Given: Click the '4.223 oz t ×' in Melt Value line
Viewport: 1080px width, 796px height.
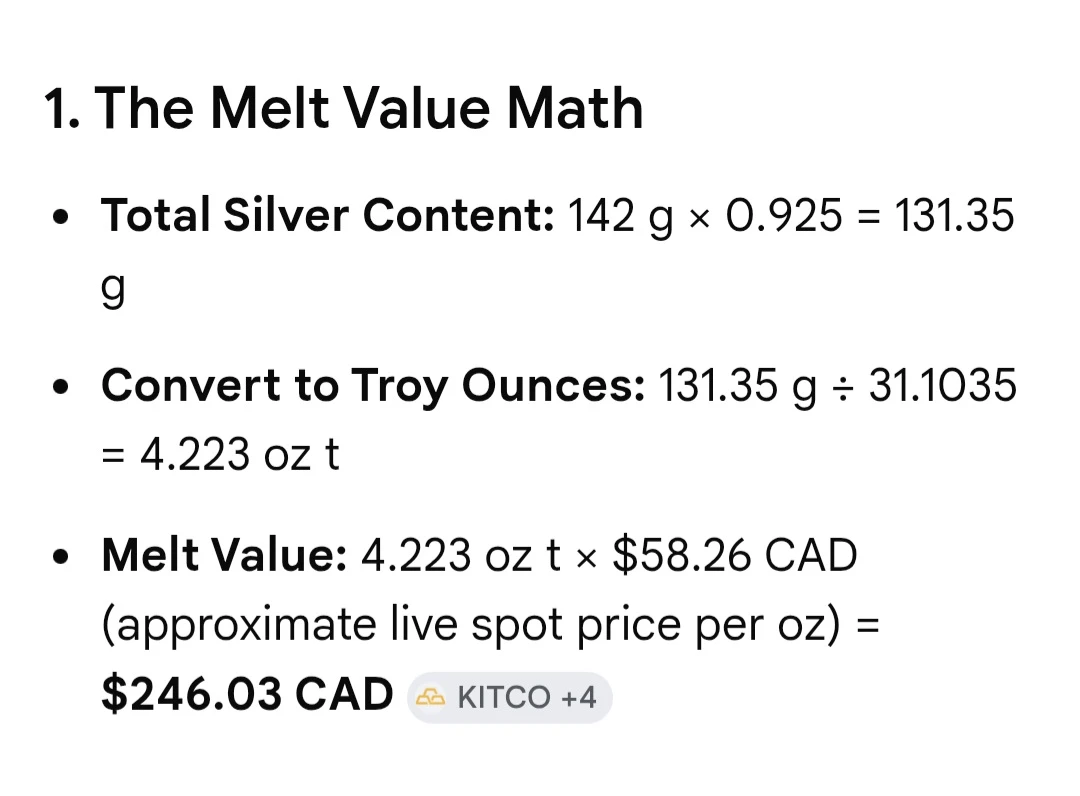Looking at the screenshot, I should pos(479,555).
